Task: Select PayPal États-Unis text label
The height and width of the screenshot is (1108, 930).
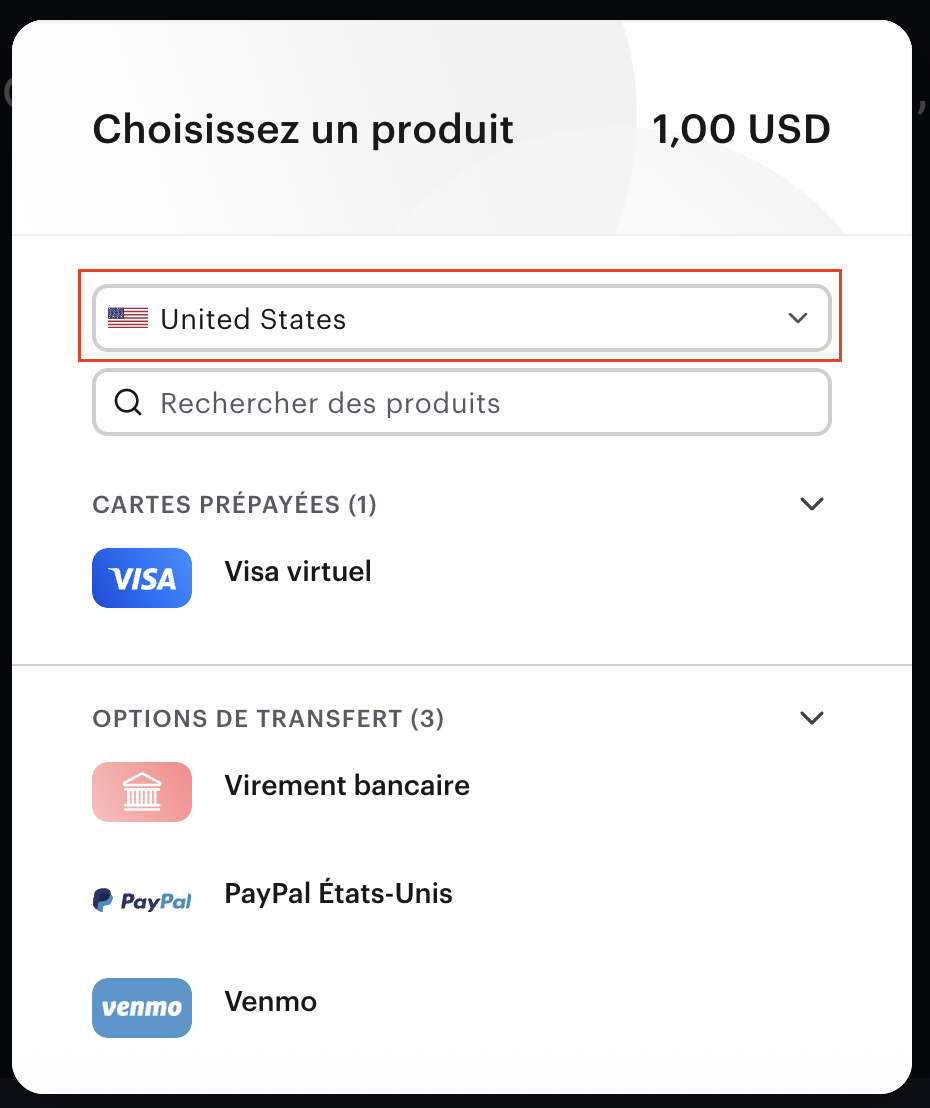Action: coord(338,894)
